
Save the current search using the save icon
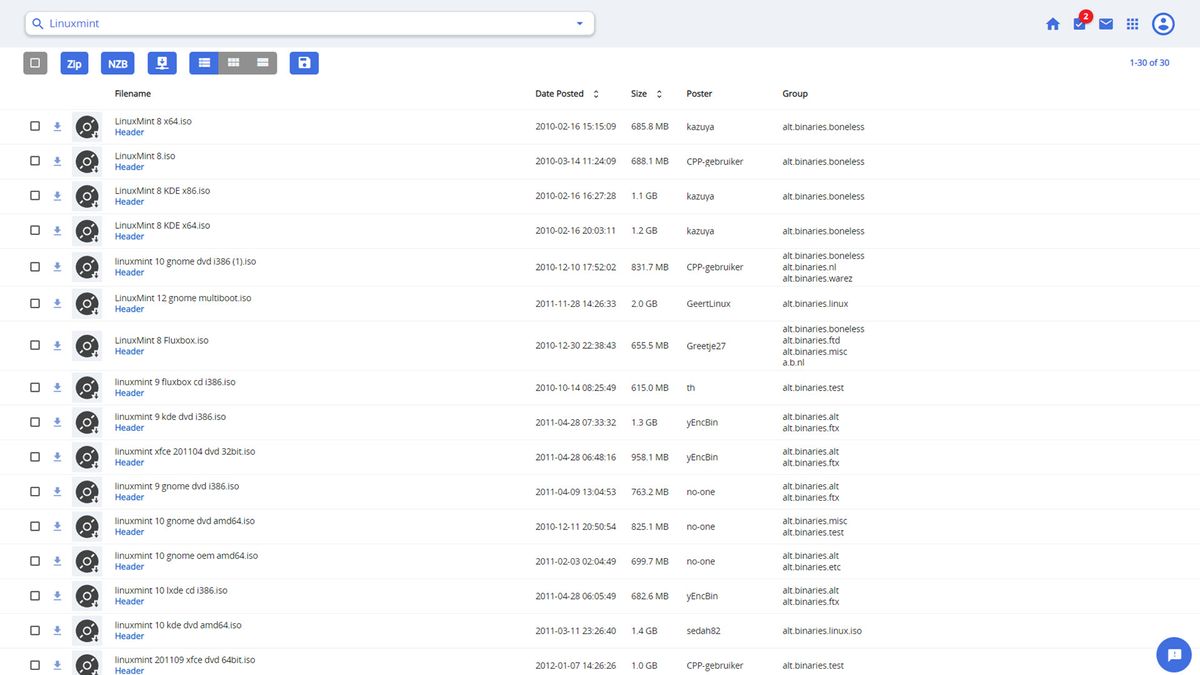click(x=304, y=62)
